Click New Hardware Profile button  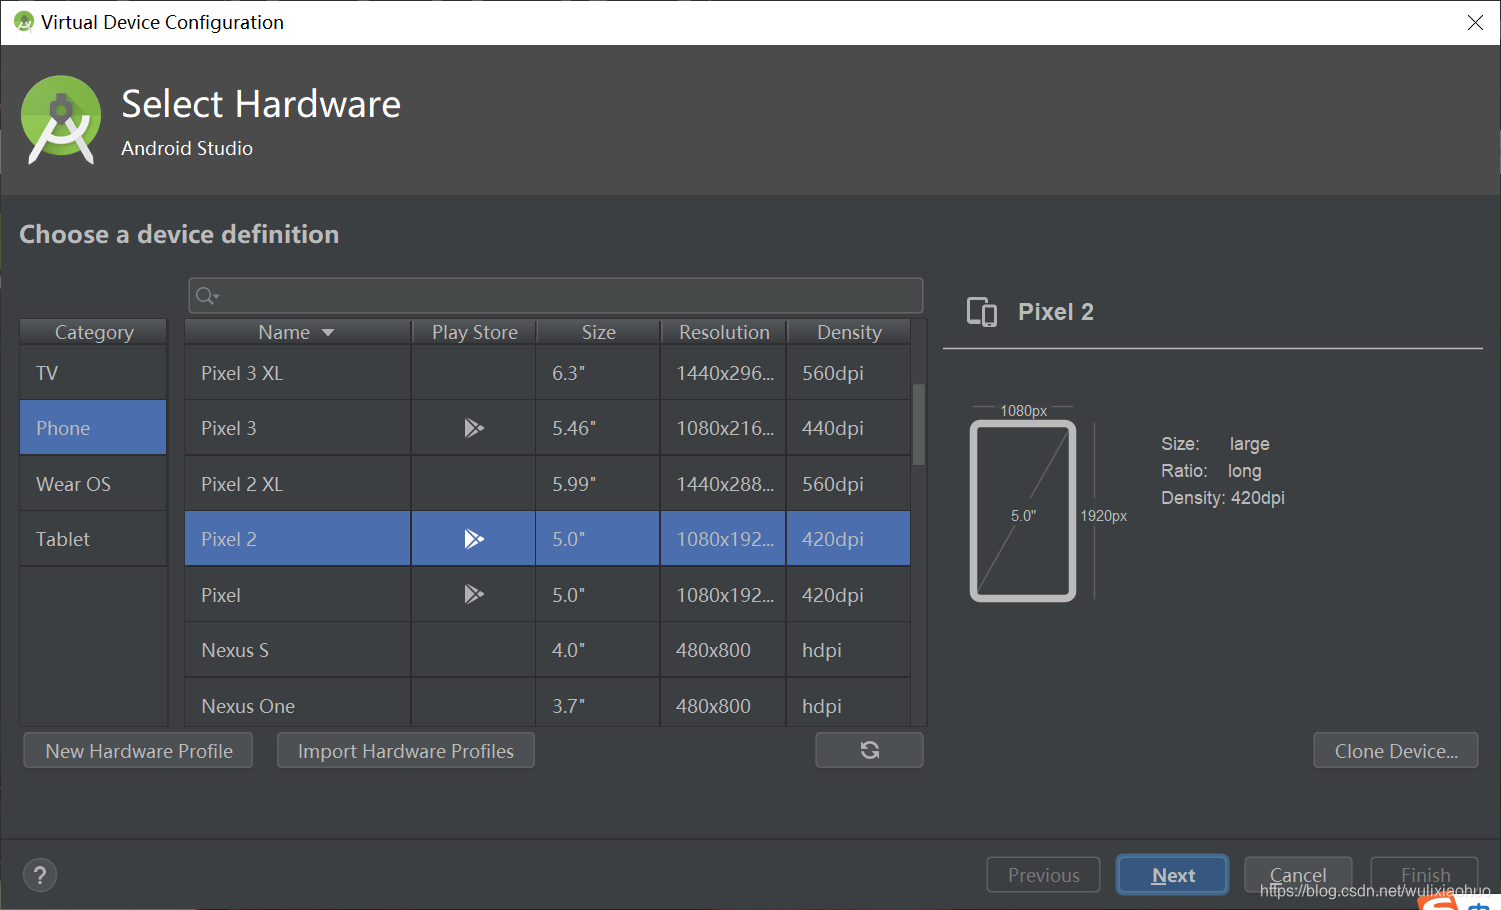[138, 751]
